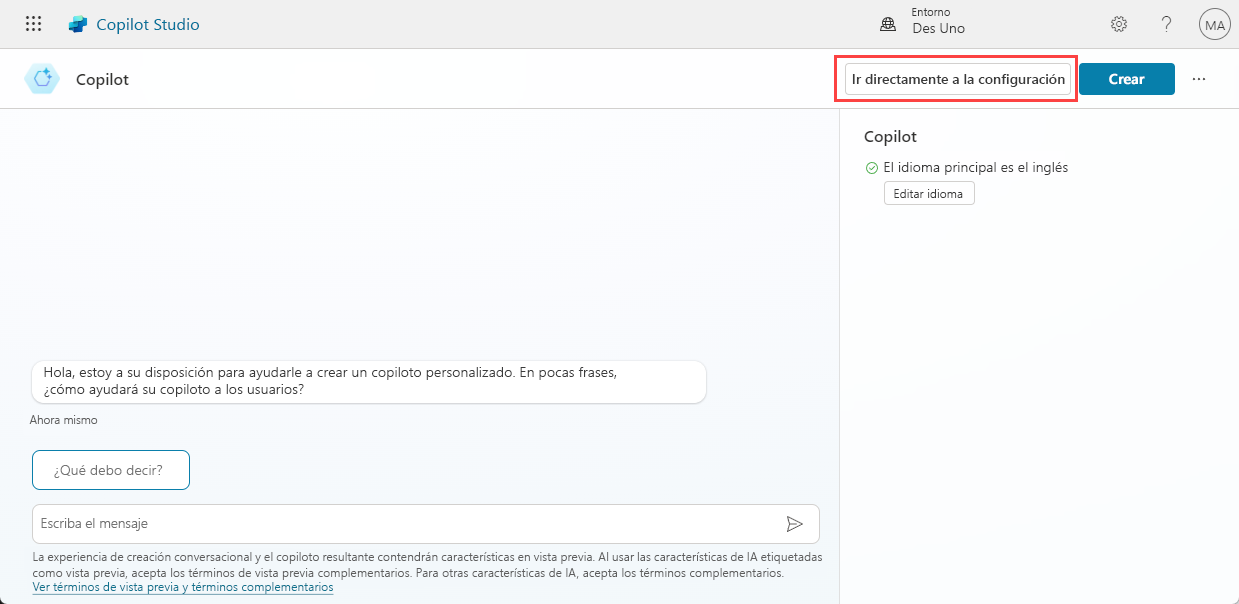
Task: Click the ¿Qué debo decir? suggestion
Action: (x=111, y=470)
